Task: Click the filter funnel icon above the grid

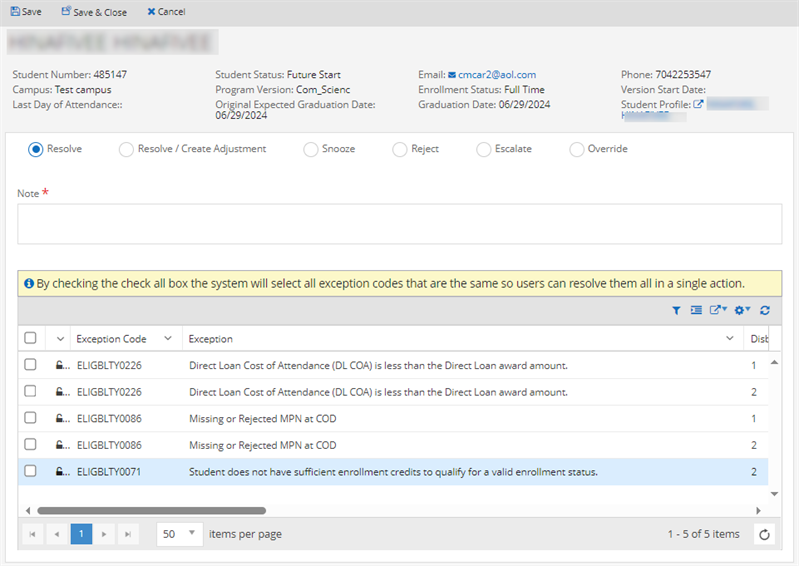Action: 677,310
